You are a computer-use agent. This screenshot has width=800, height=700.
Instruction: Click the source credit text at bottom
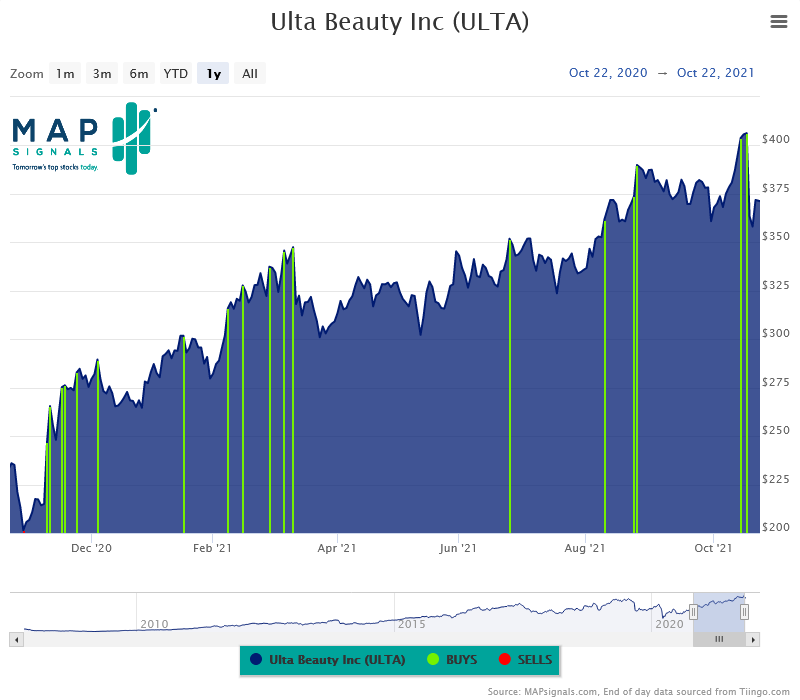click(x=638, y=692)
